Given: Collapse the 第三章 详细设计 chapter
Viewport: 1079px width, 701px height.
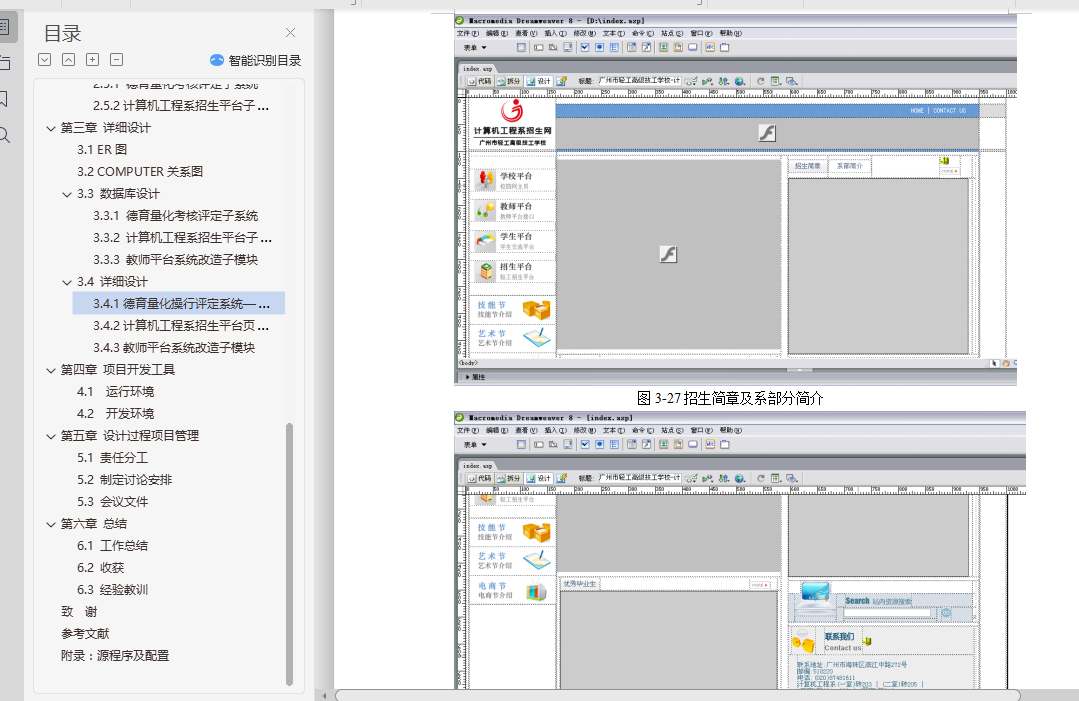Looking at the screenshot, I should tap(51, 128).
